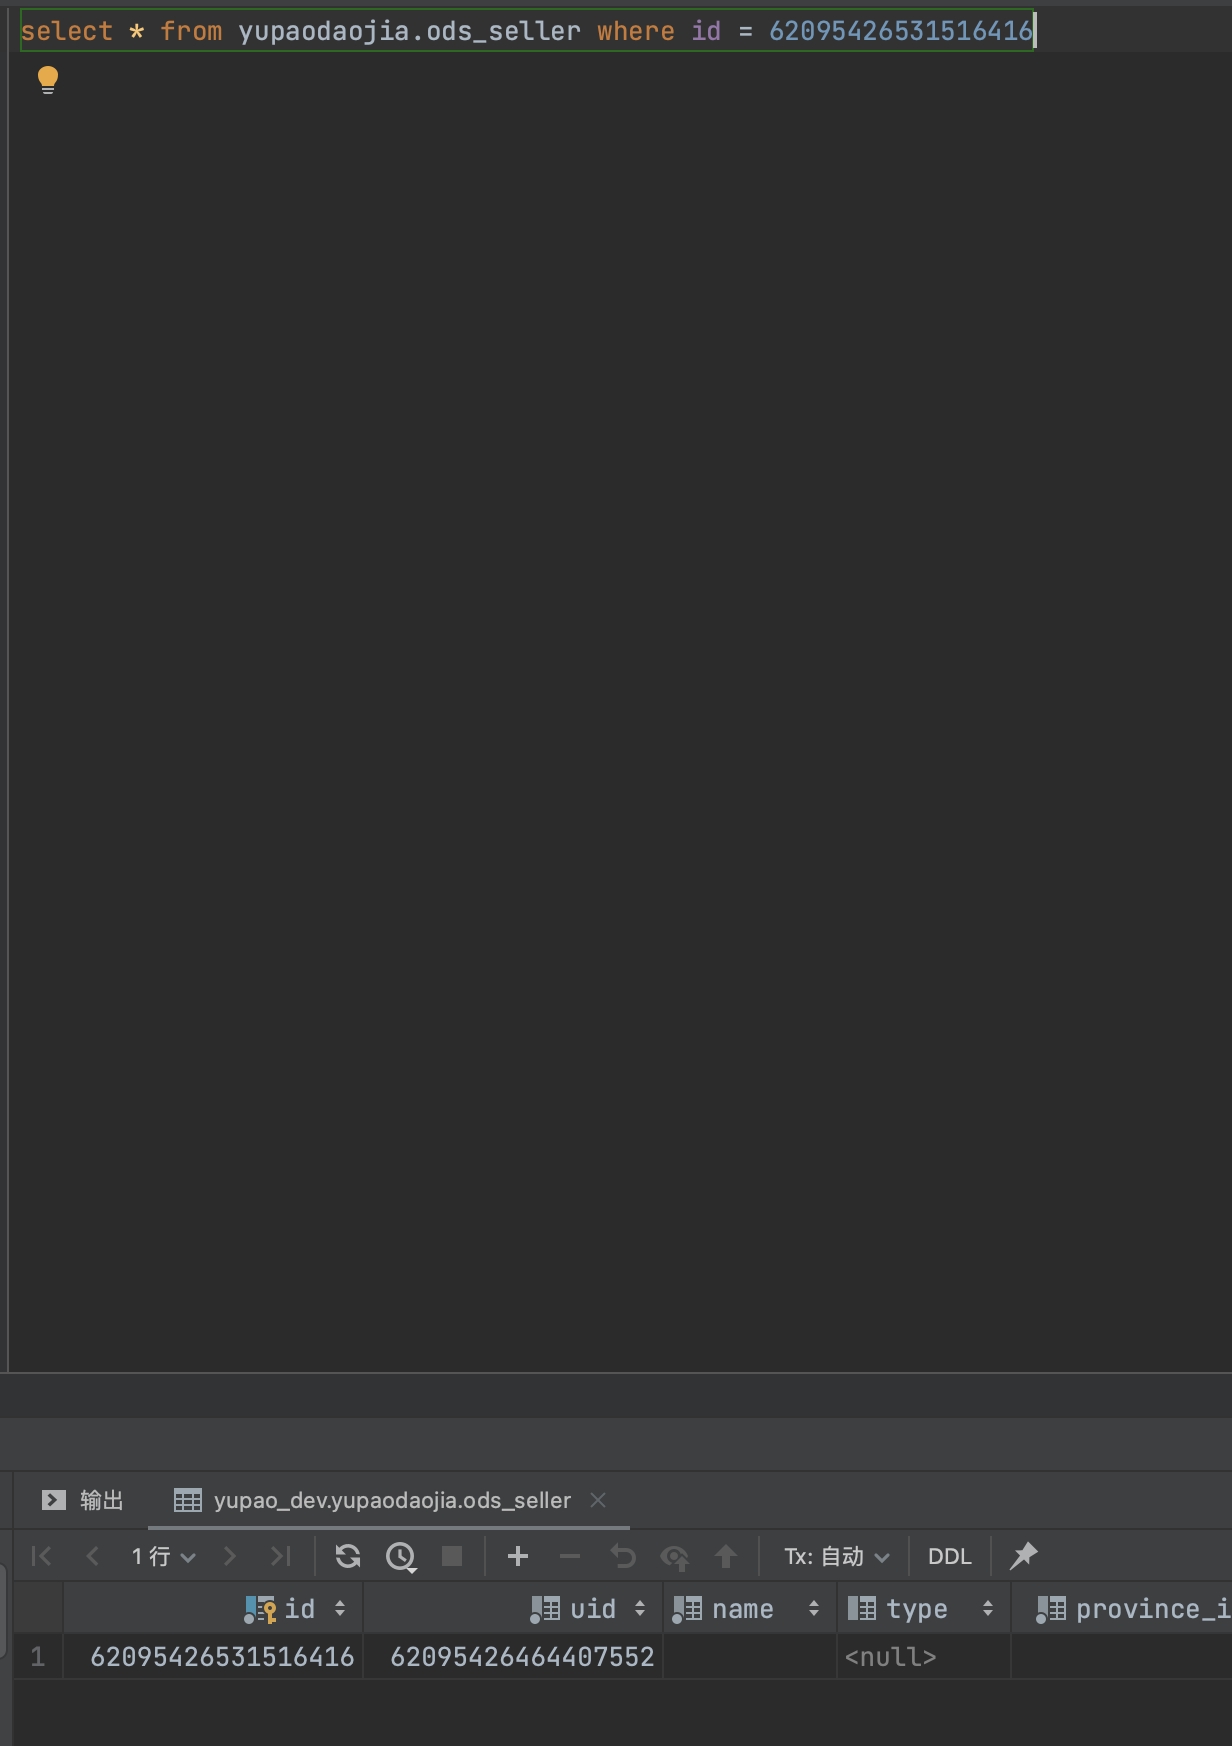Go to the first page of results
The width and height of the screenshot is (1232, 1746).
pos(41,1556)
